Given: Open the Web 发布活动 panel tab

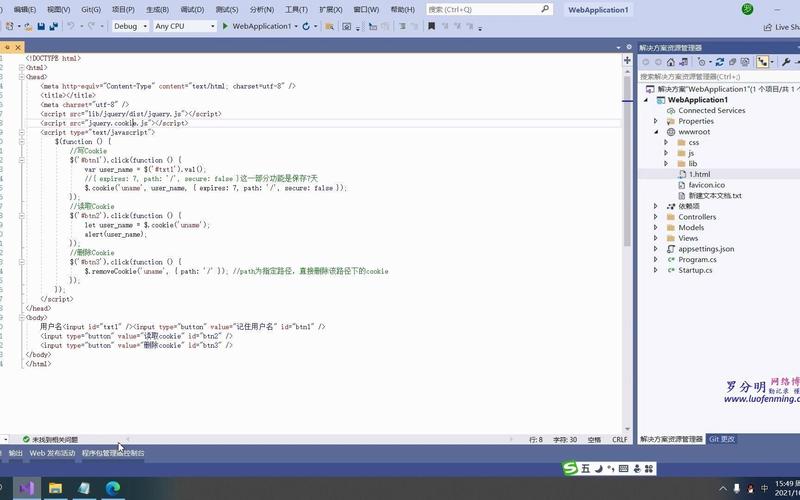Looking at the screenshot, I should [52, 453].
